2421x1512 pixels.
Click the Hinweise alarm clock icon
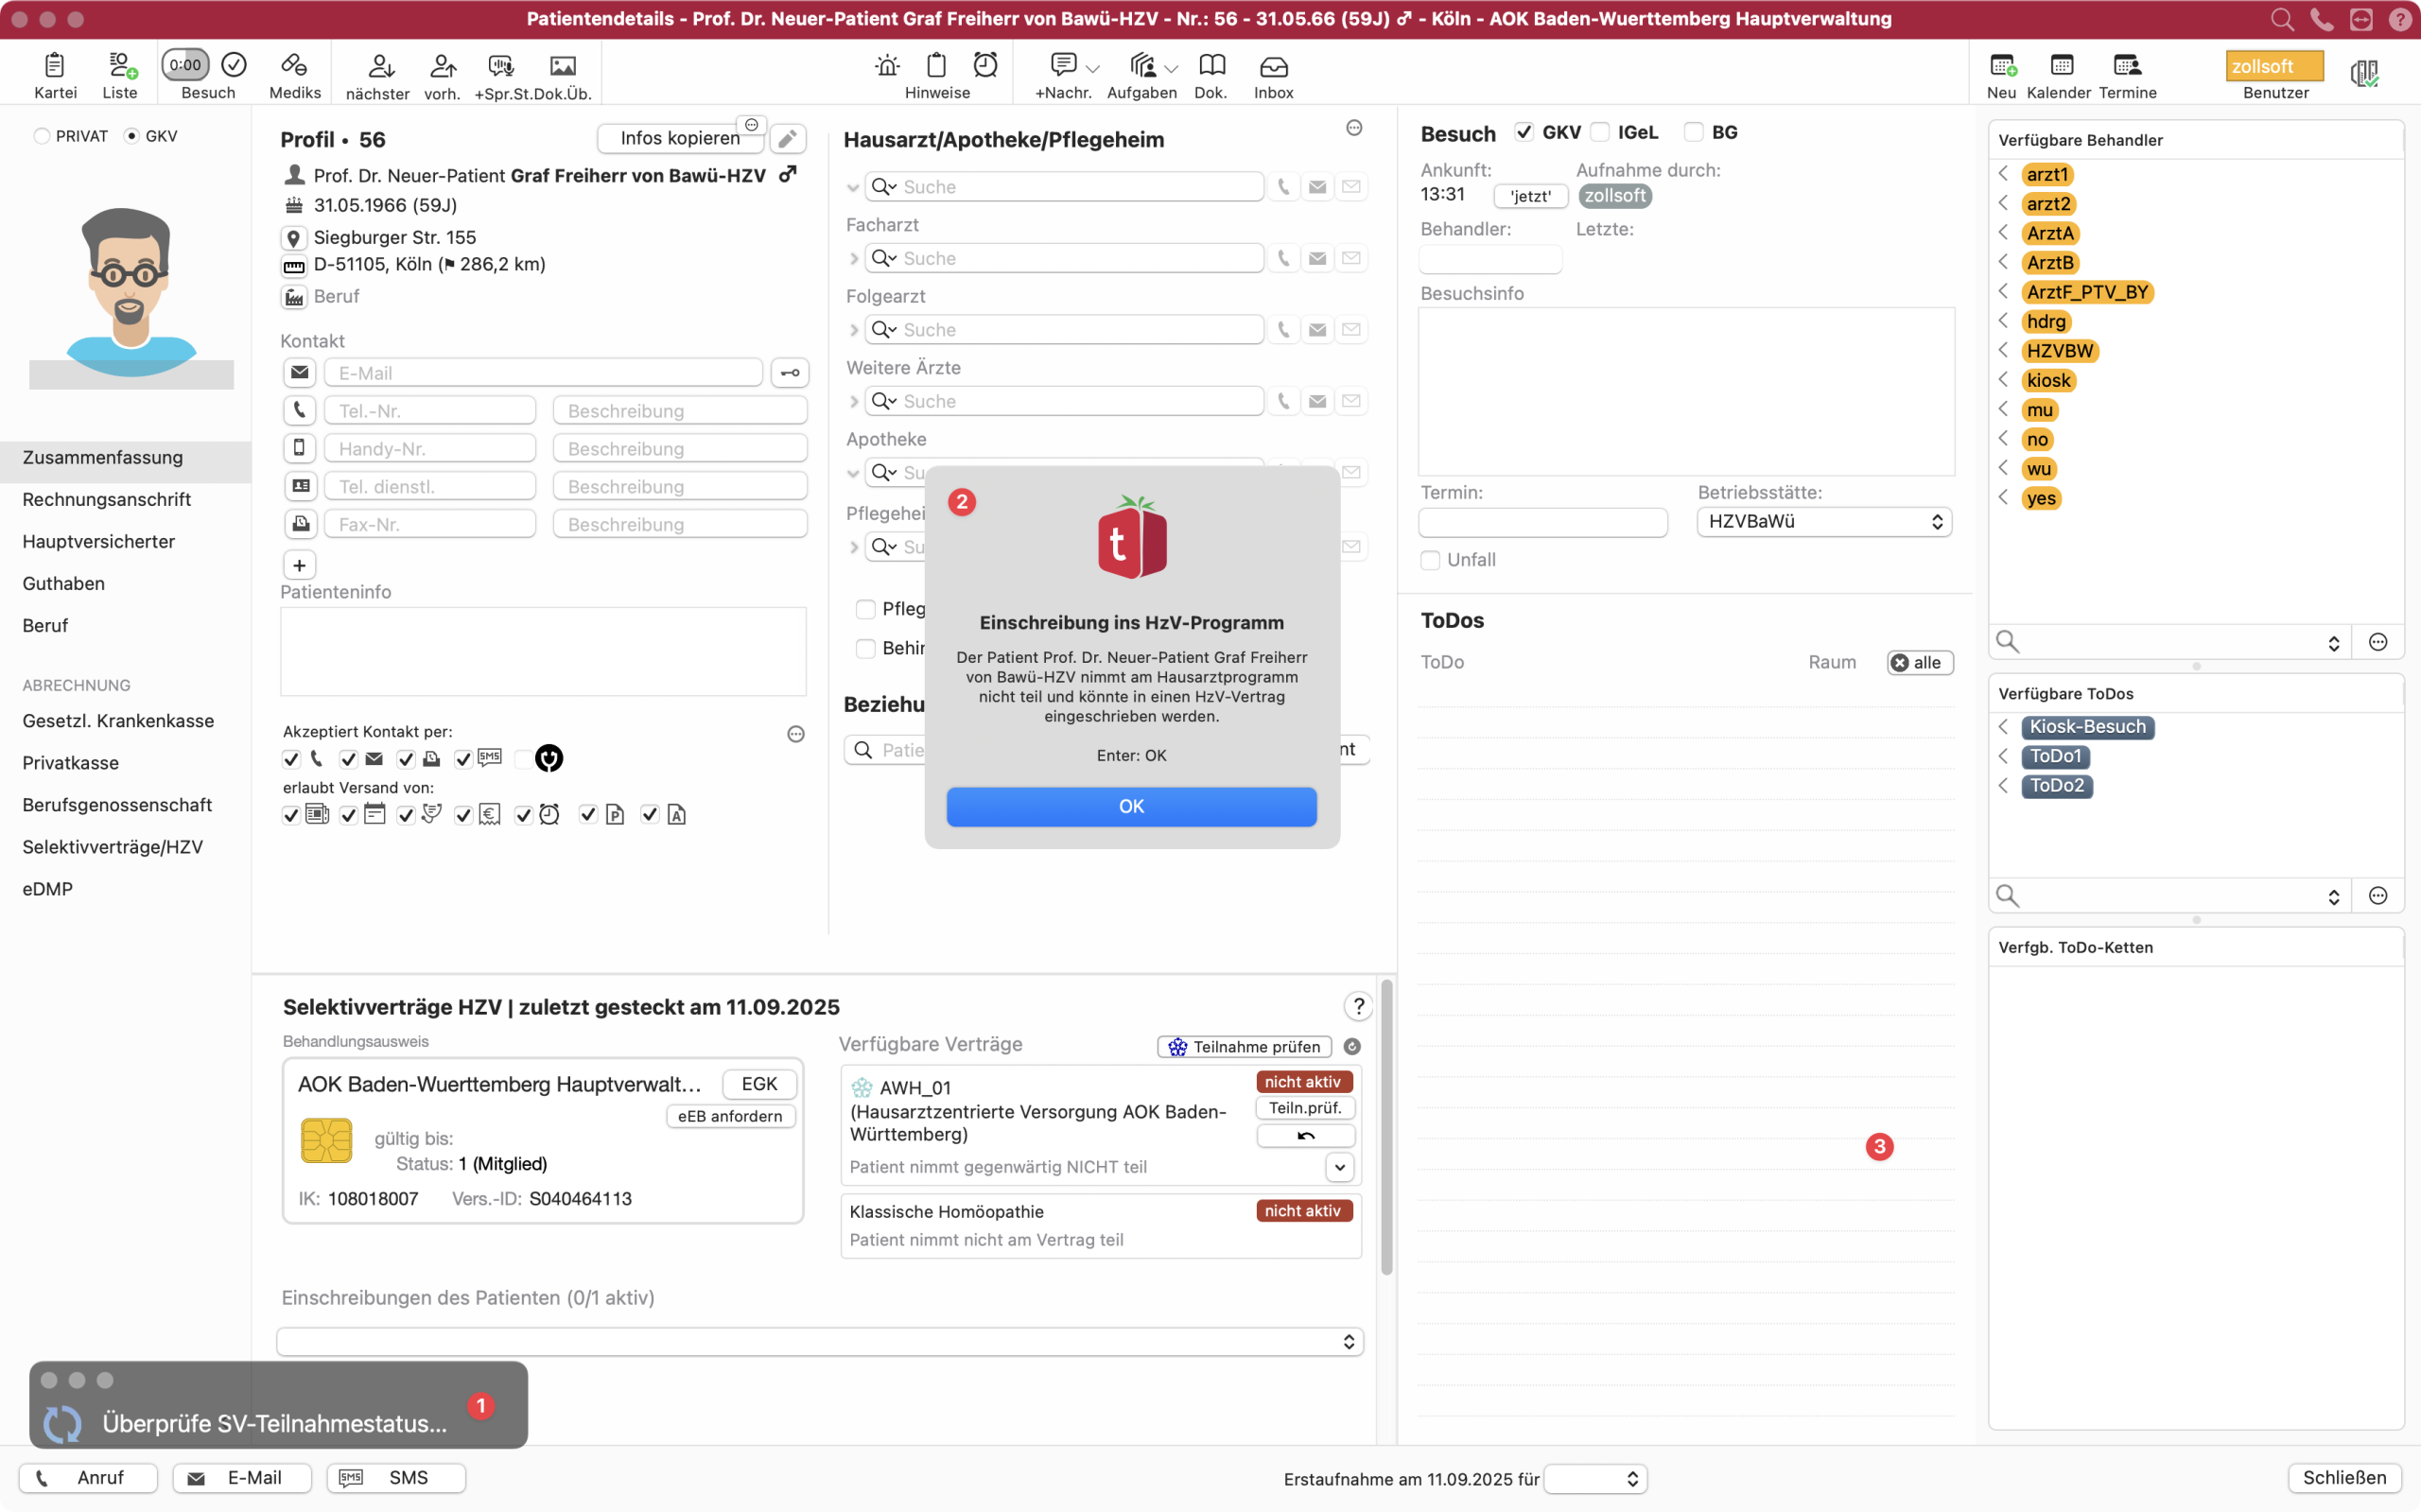tap(985, 65)
